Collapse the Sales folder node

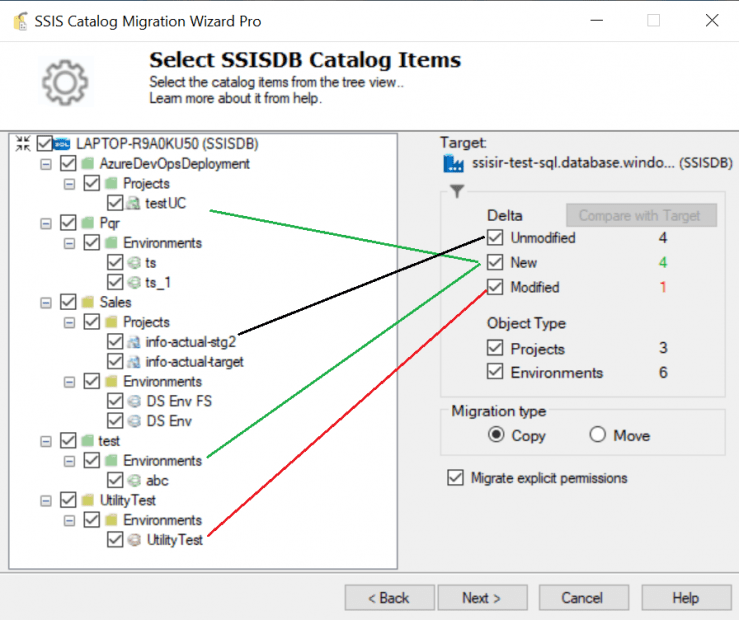click(x=46, y=302)
